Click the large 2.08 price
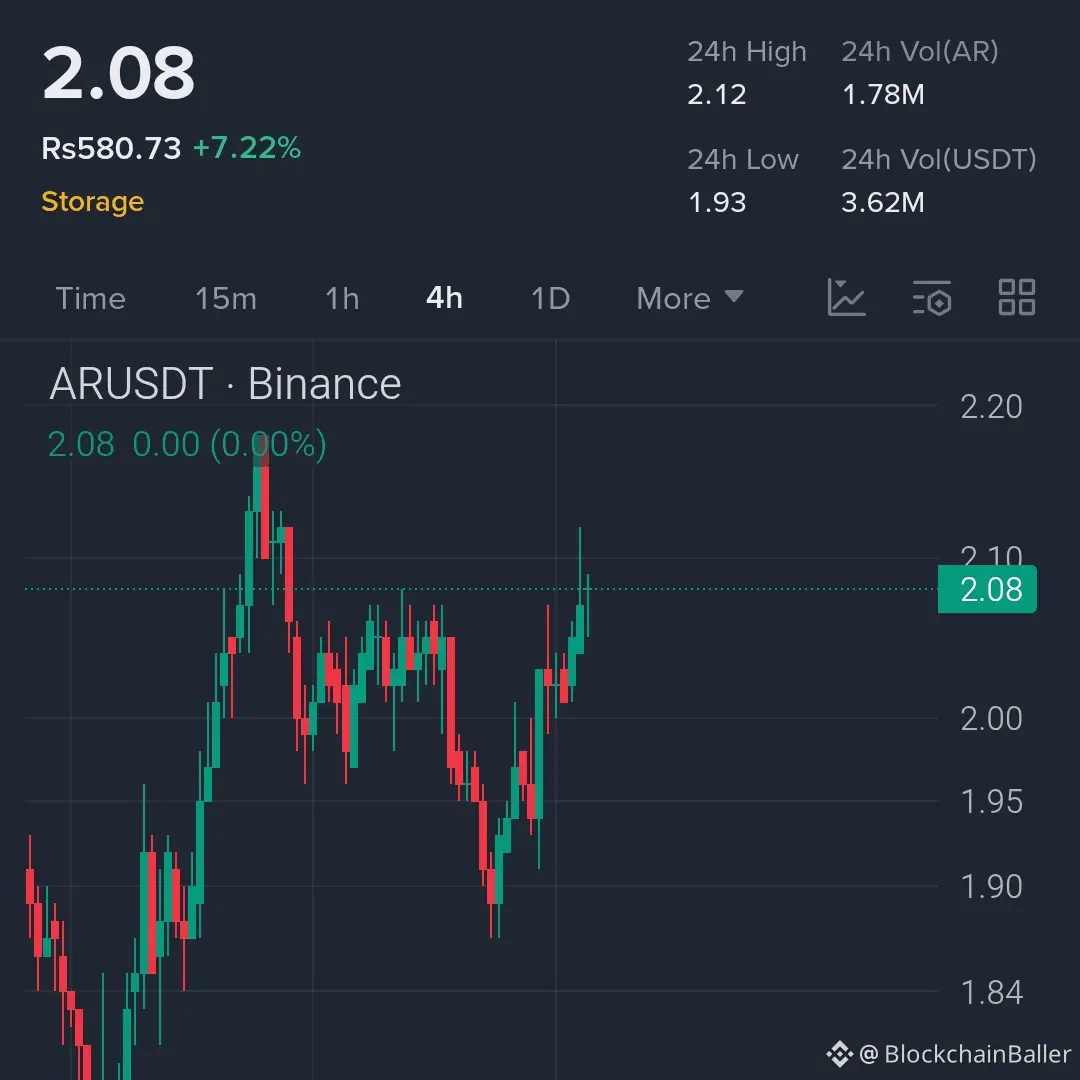 pyautogui.click(x=118, y=73)
